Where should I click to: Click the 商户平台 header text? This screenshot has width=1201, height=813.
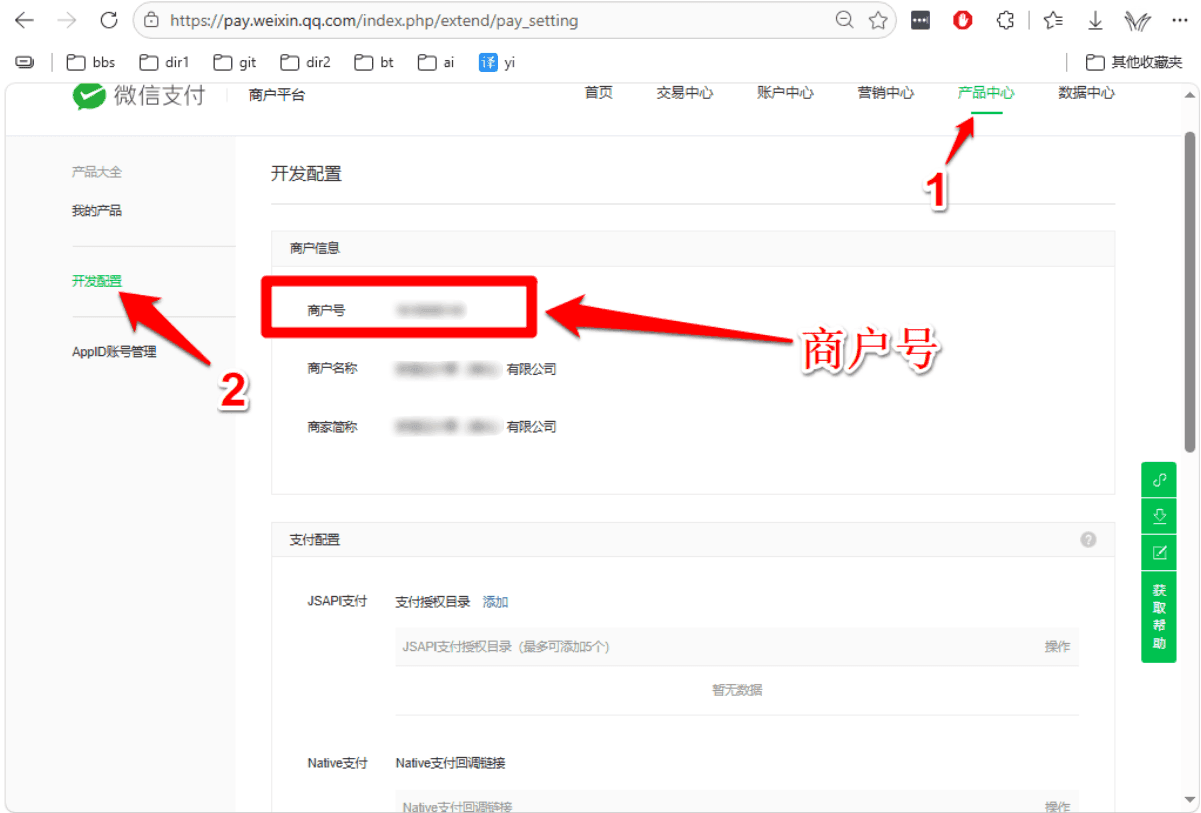coord(277,96)
